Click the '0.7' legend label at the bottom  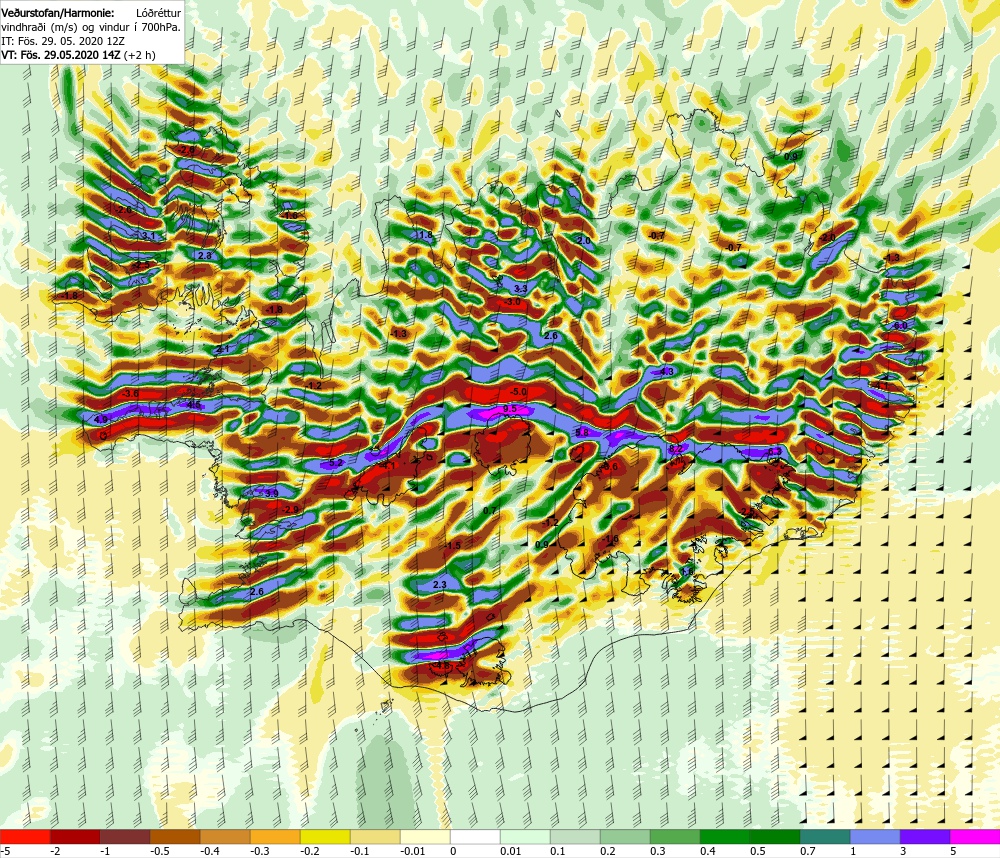click(x=808, y=851)
